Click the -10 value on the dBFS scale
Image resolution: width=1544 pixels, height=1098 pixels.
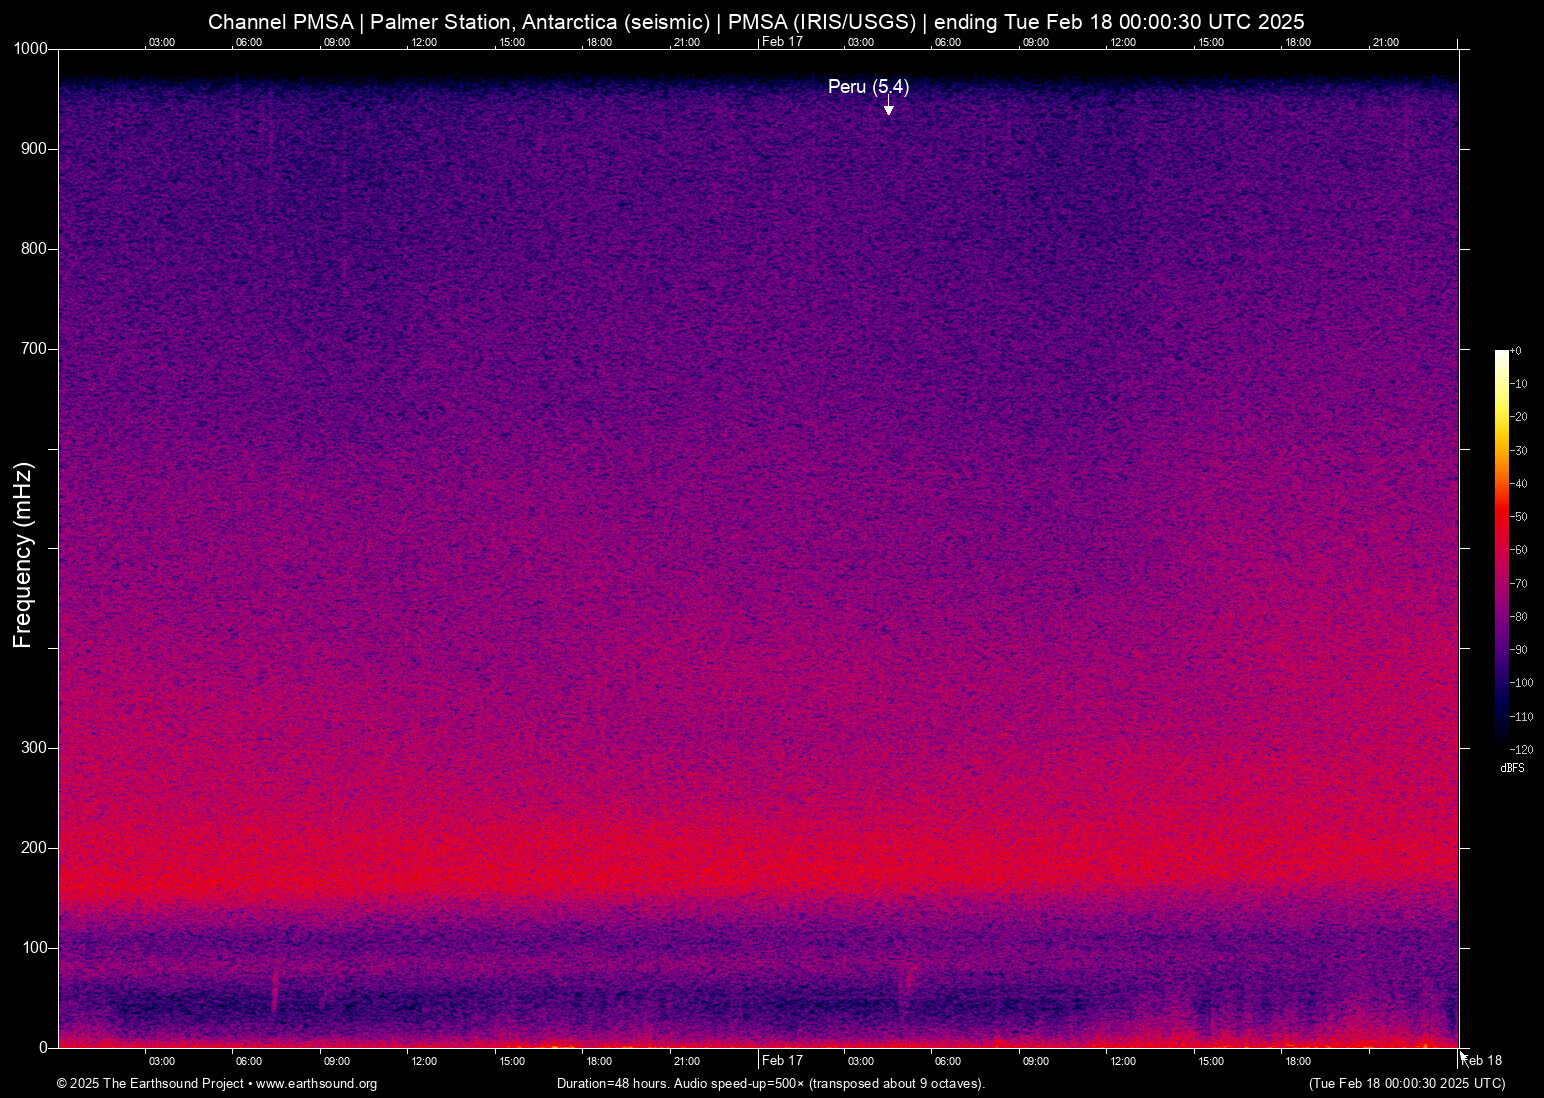click(x=1518, y=384)
